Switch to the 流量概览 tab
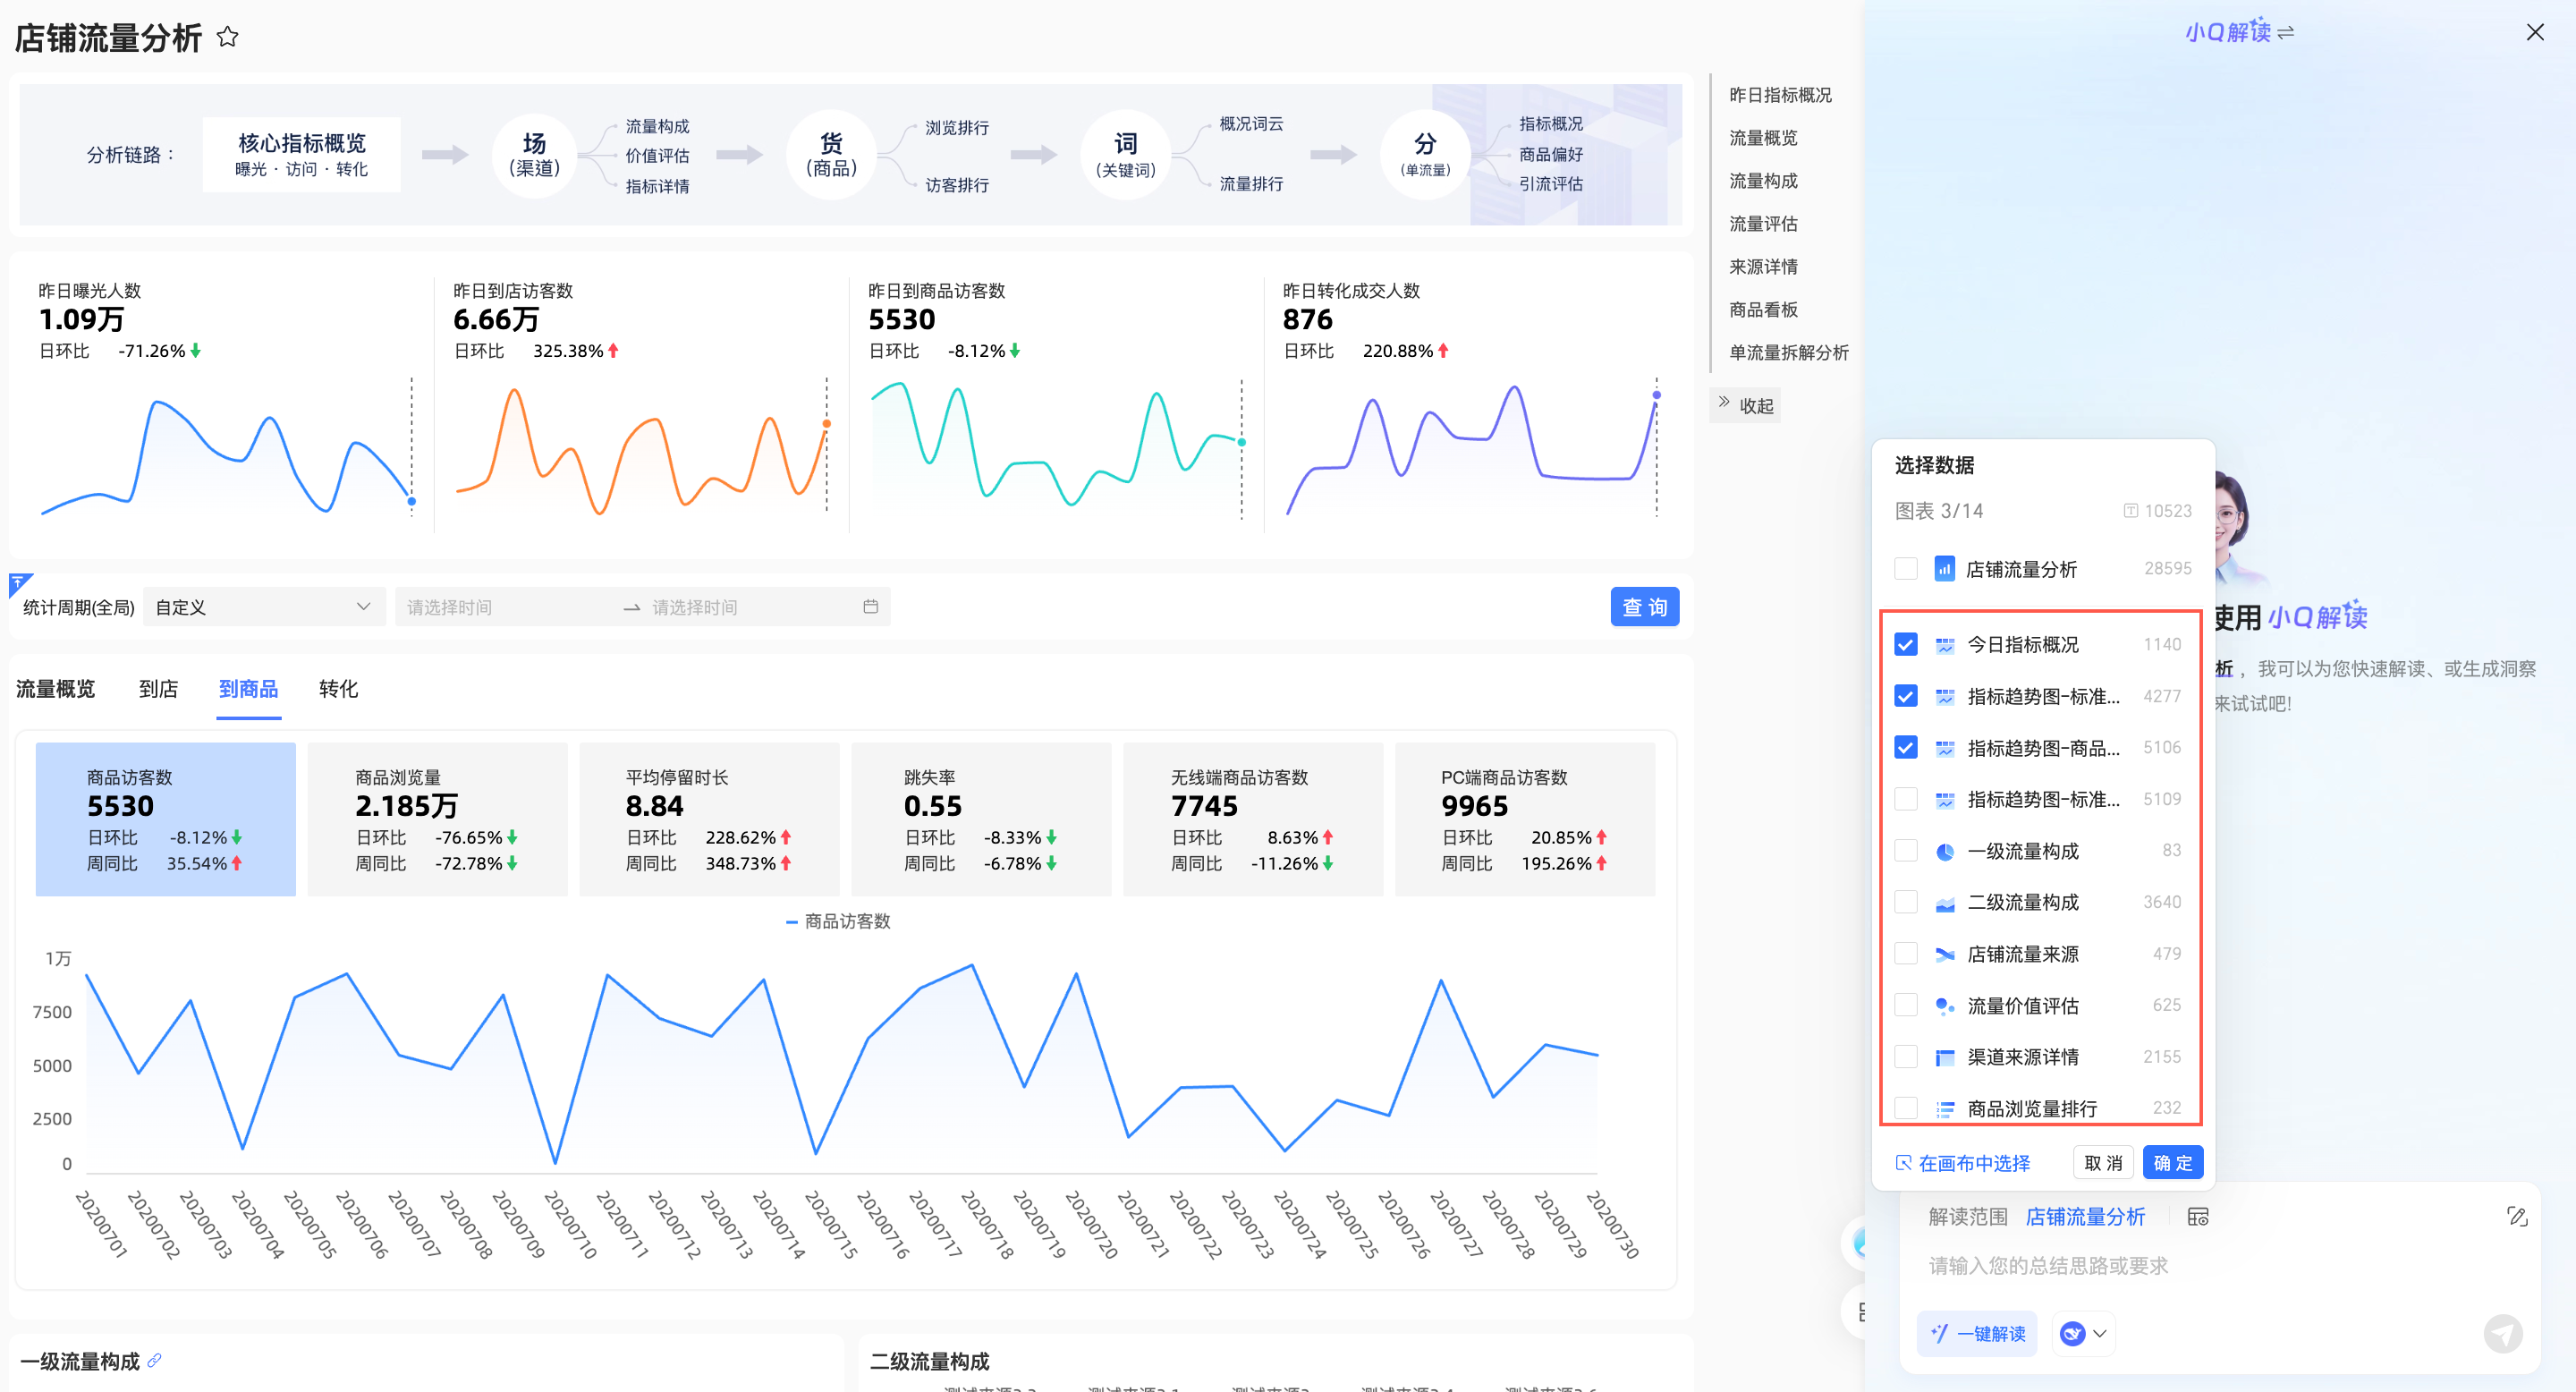The width and height of the screenshot is (2576, 1392). (55, 689)
